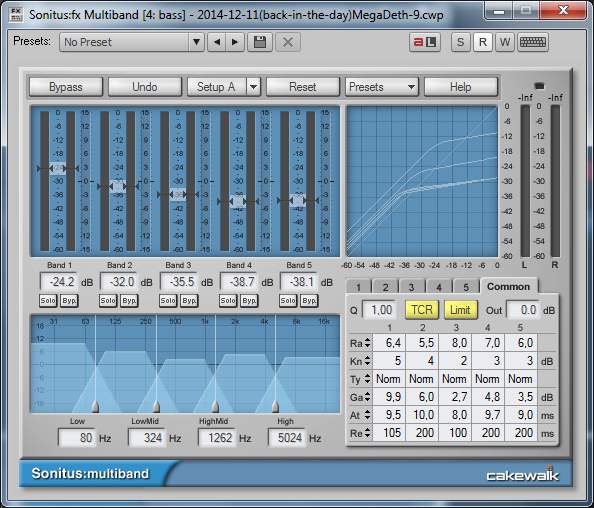Screen dimensions: 594x508
Task: Click the Out gain field 0.0
Action: [x=523, y=310]
